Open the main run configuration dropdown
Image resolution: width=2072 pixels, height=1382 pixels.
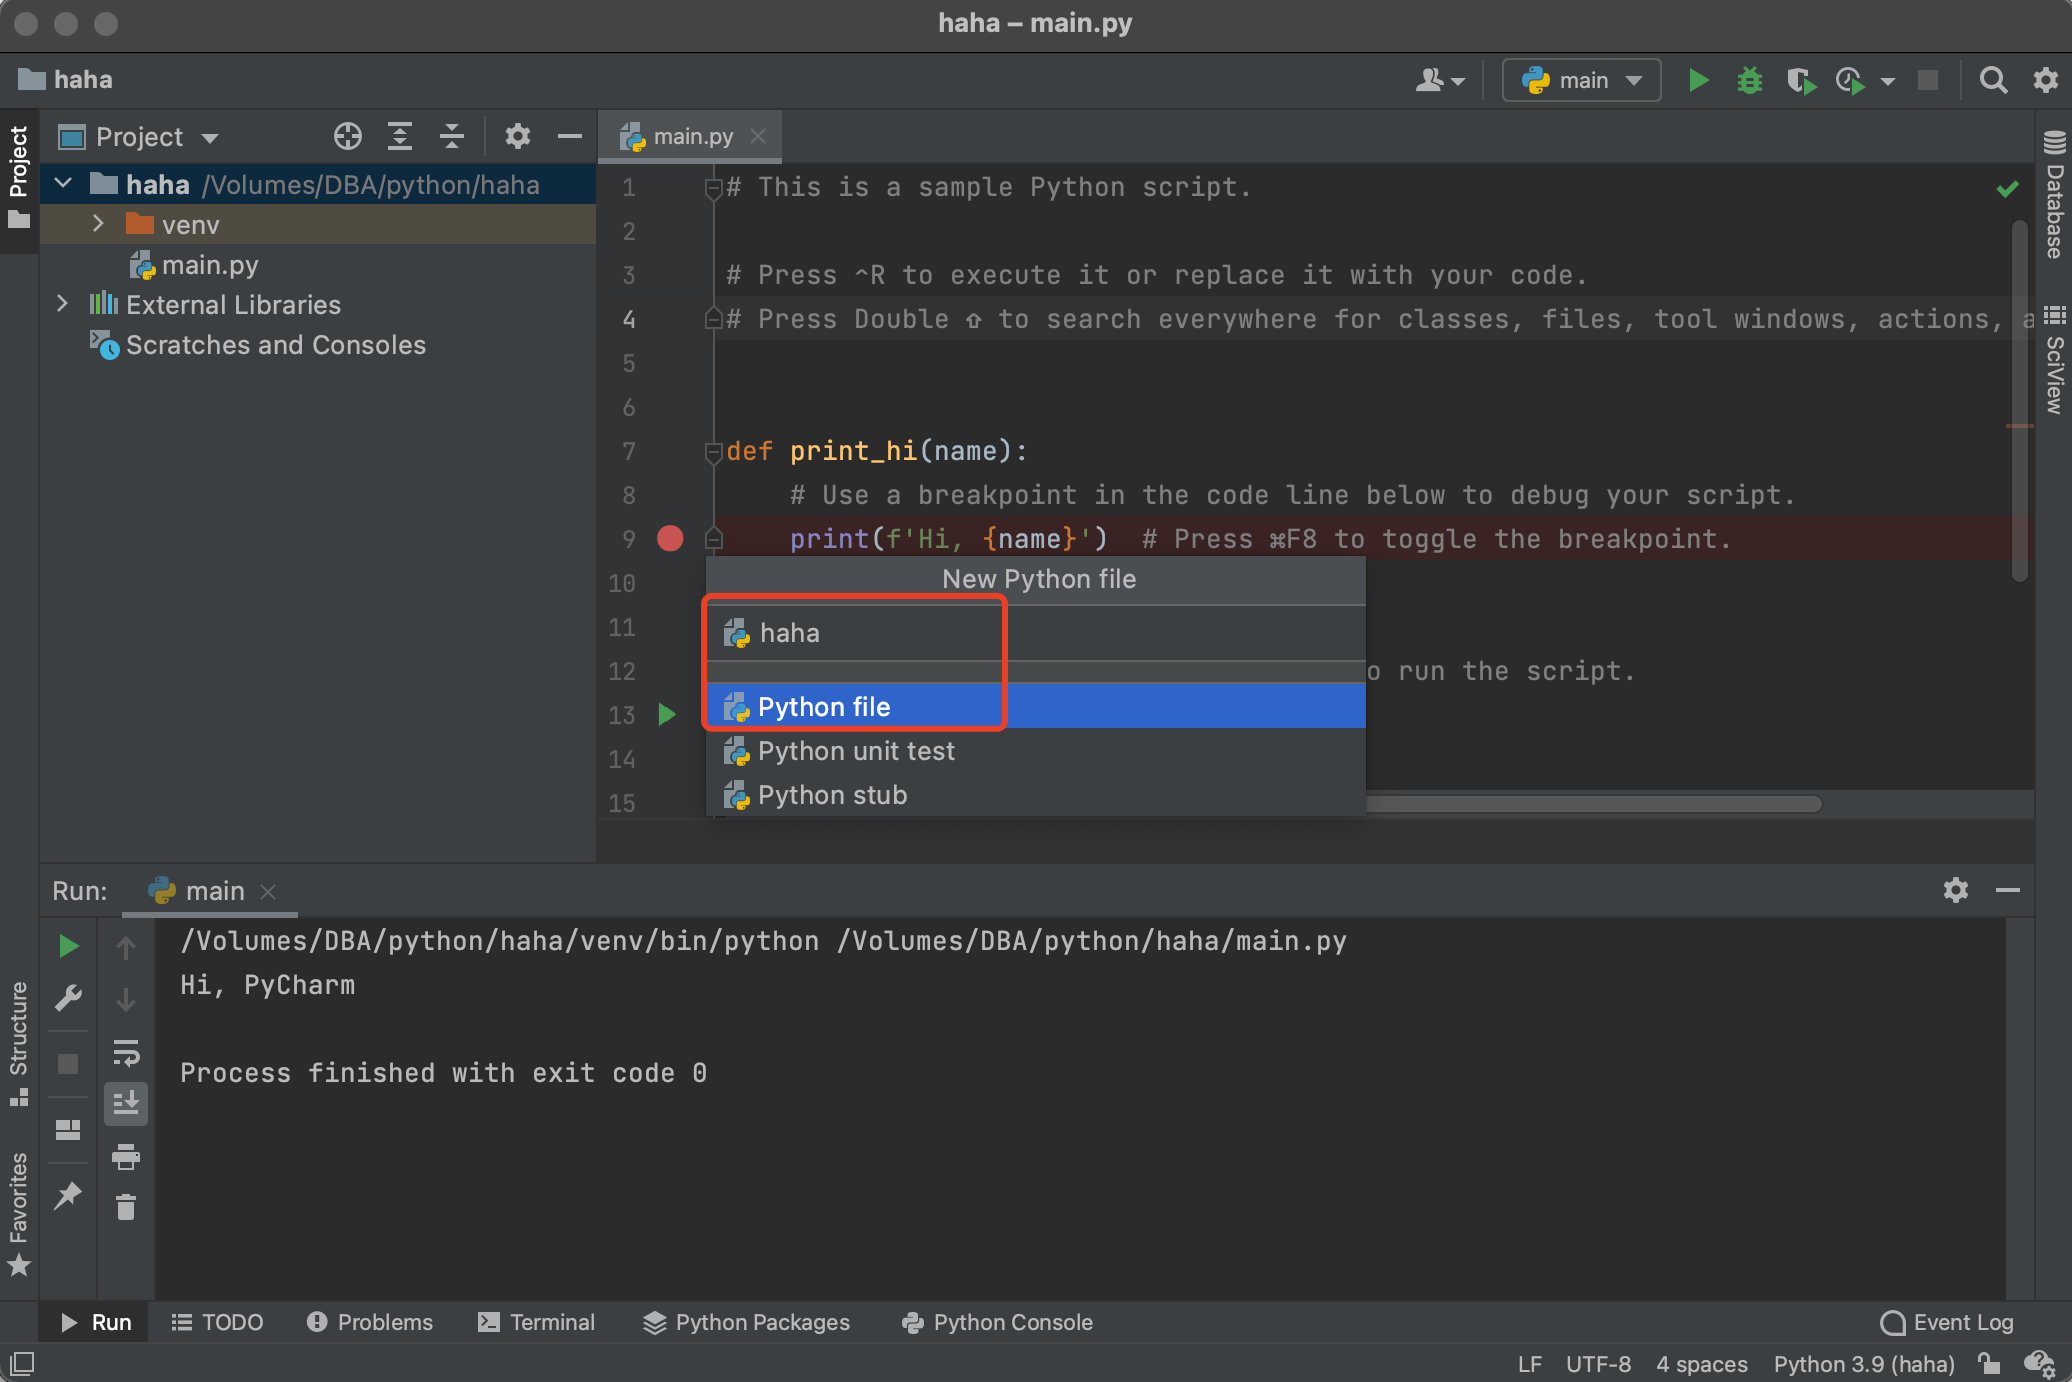[x=1581, y=80]
